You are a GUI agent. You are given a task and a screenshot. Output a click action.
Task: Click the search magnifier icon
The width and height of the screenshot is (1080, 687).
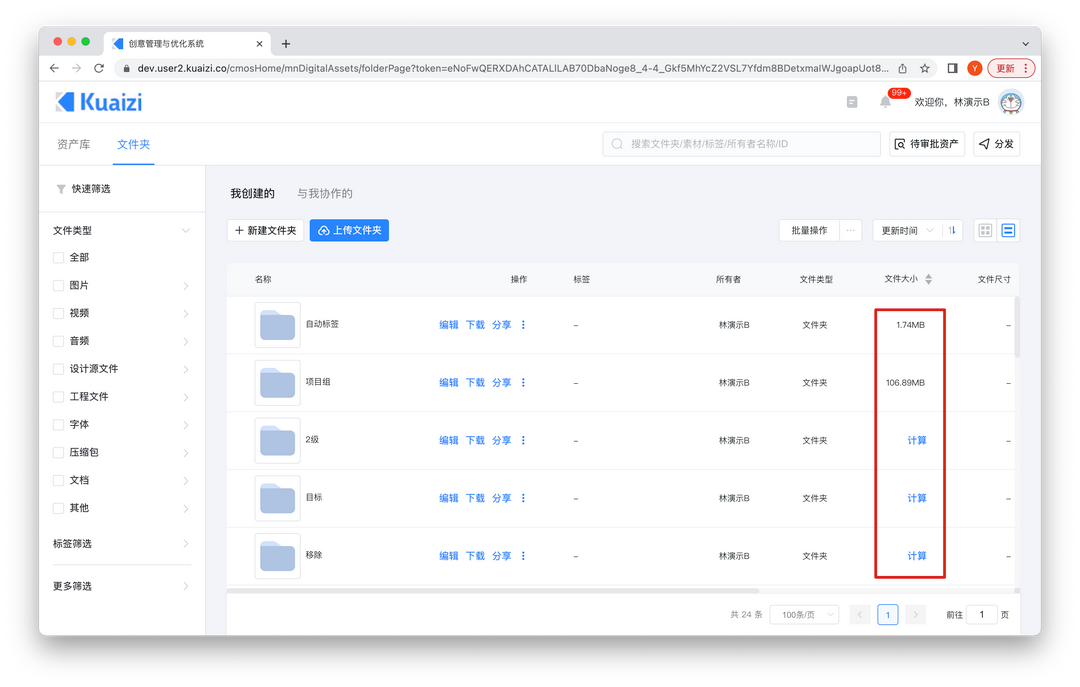click(x=617, y=144)
